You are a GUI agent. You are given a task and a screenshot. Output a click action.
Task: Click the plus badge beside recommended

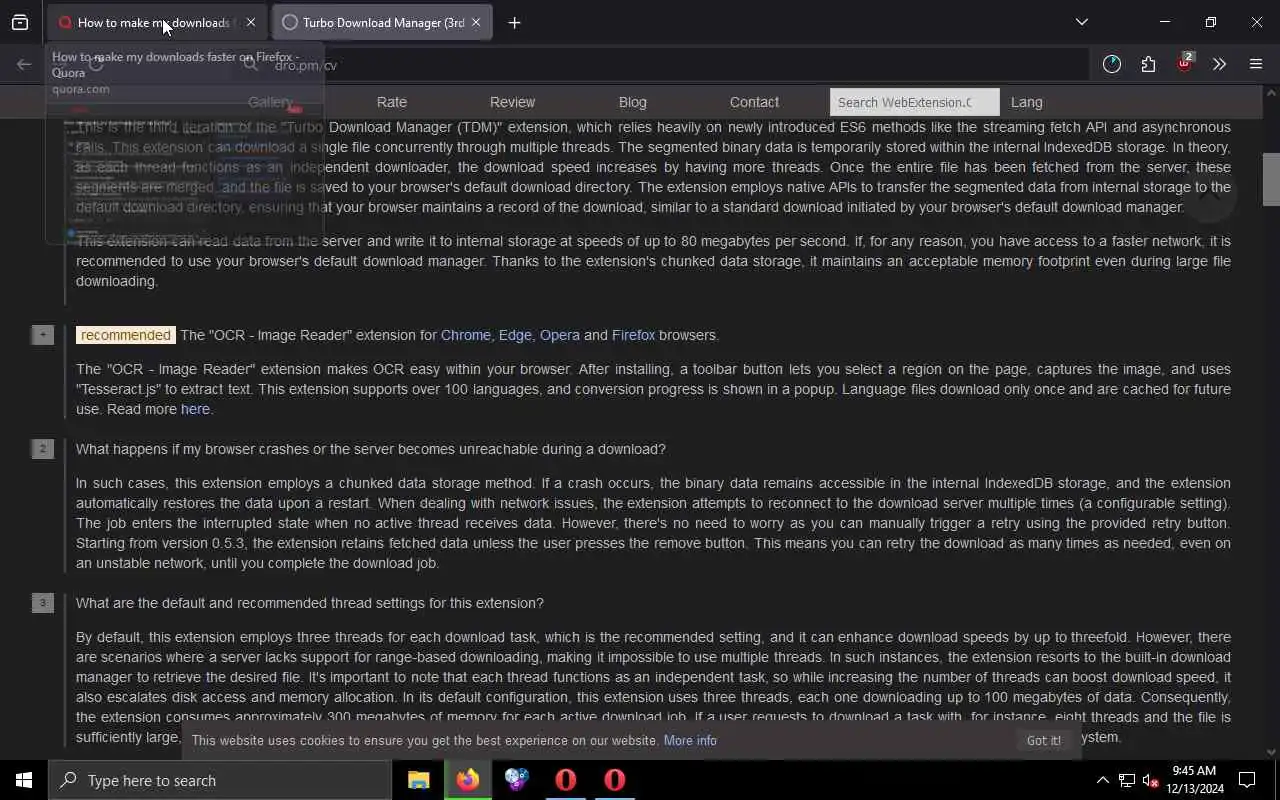tap(42, 335)
